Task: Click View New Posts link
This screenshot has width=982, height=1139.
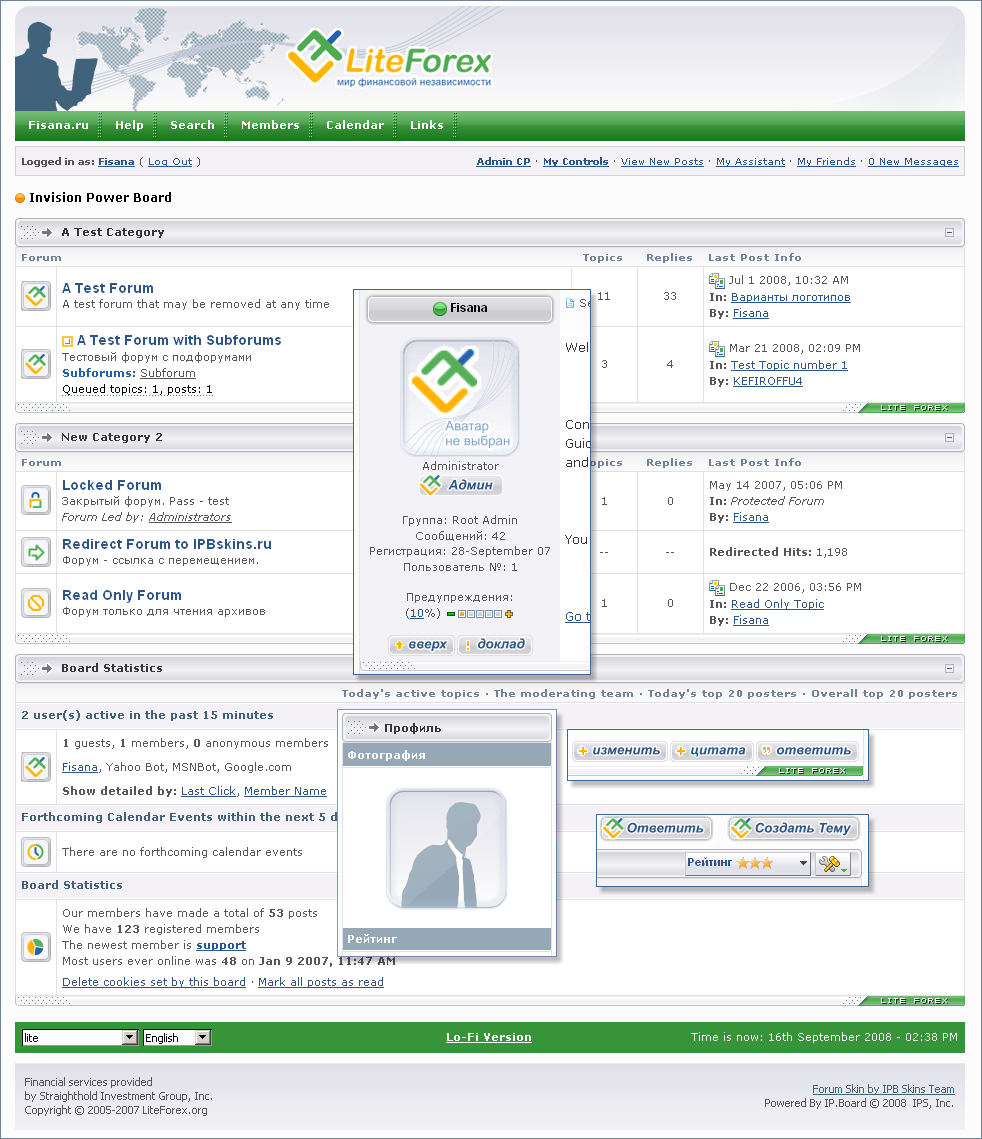Action: coord(662,161)
